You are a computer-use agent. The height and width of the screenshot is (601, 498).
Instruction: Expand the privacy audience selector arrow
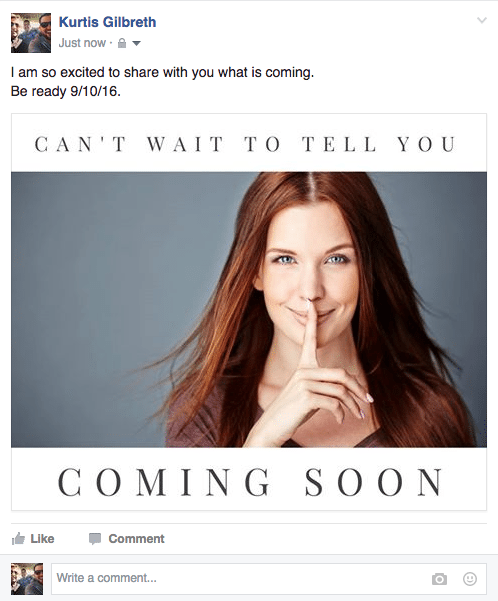coord(136,43)
